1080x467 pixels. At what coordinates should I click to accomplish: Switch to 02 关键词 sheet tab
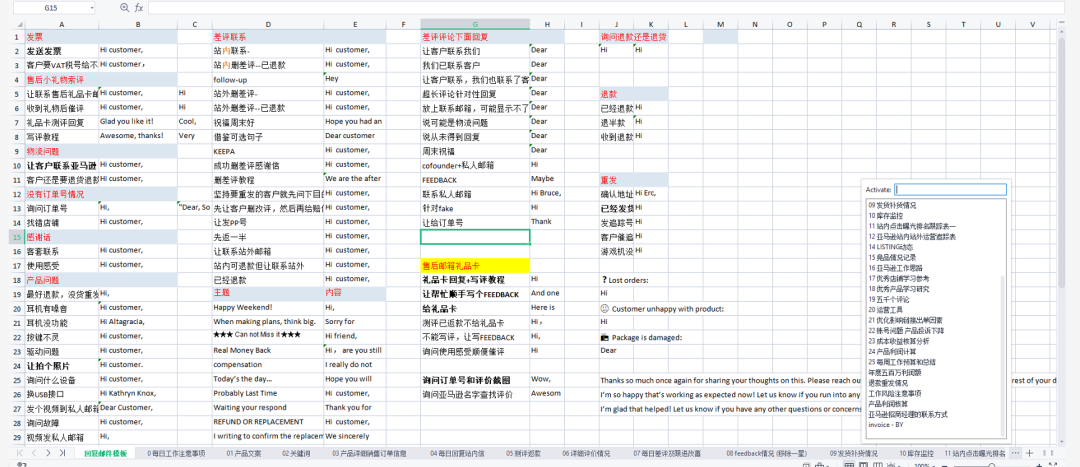pyautogui.click(x=296, y=453)
